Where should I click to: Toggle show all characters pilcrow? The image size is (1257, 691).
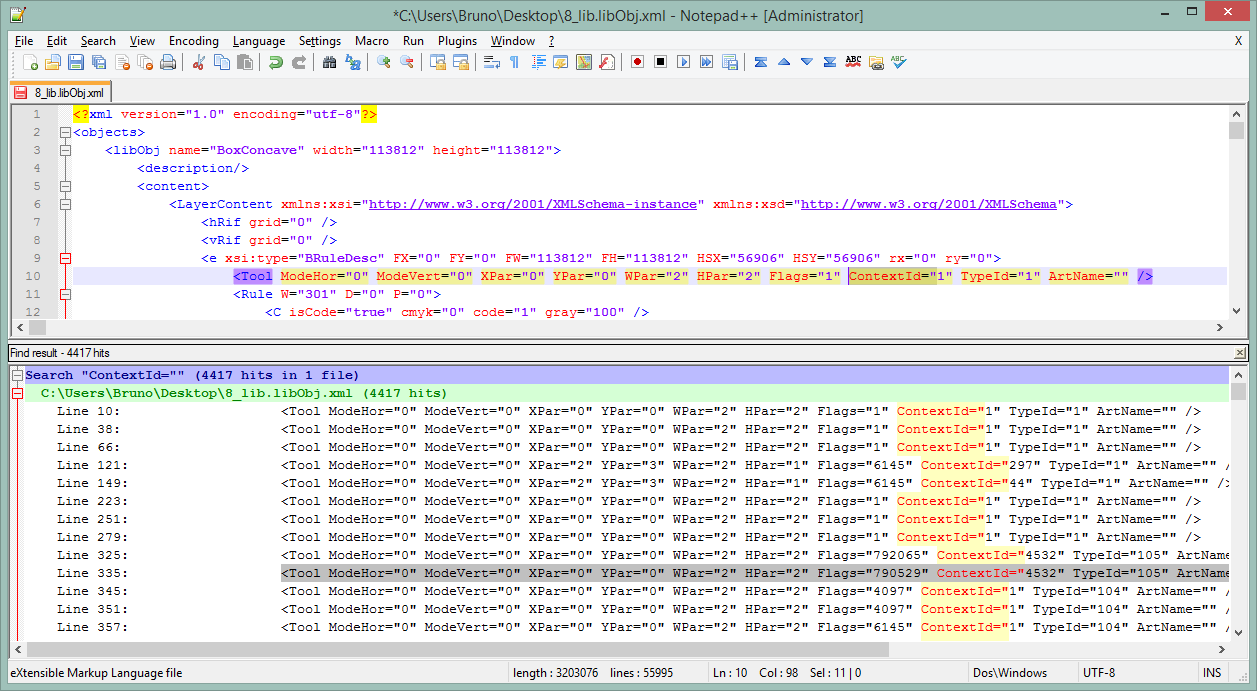pos(514,62)
